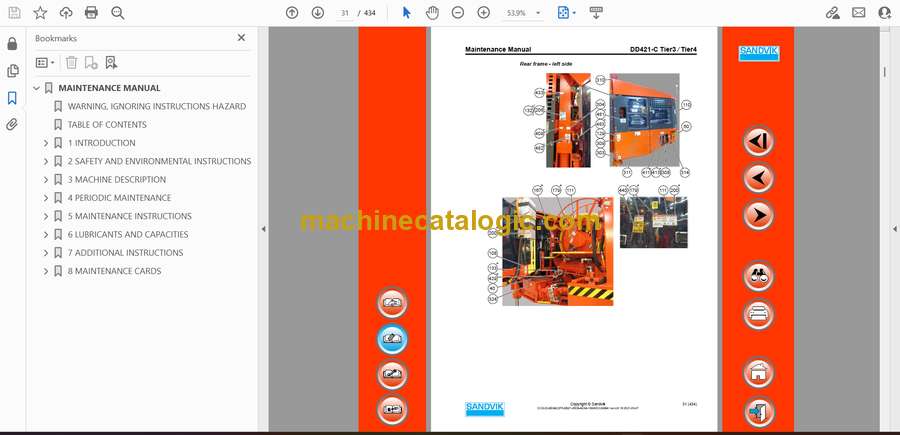This screenshot has height=435, width=900.
Task: Click the new bookmark icon
Action: [91, 63]
